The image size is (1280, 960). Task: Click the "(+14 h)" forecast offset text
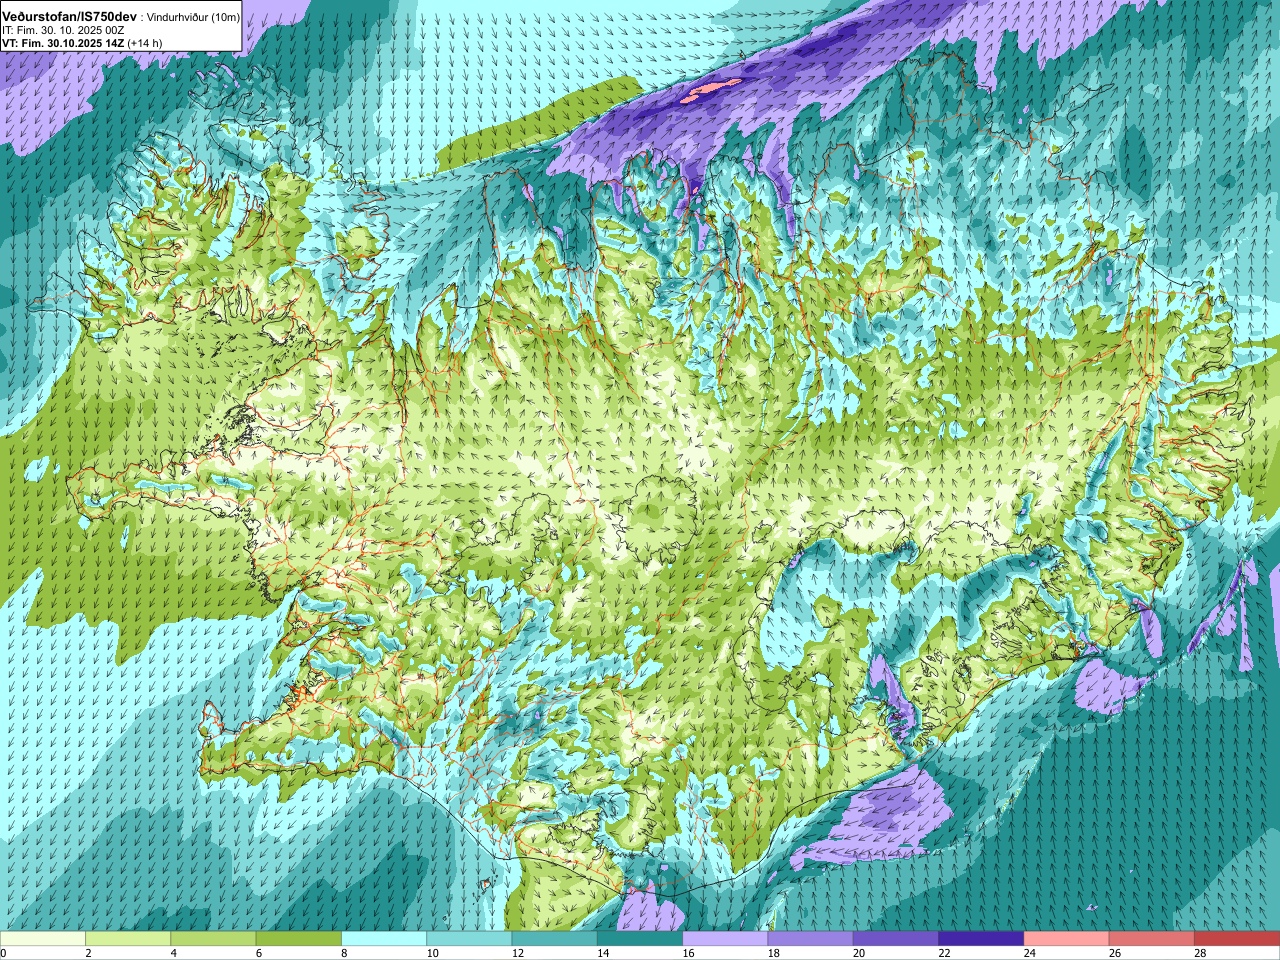pyautogui.click(x=145, y=44)
